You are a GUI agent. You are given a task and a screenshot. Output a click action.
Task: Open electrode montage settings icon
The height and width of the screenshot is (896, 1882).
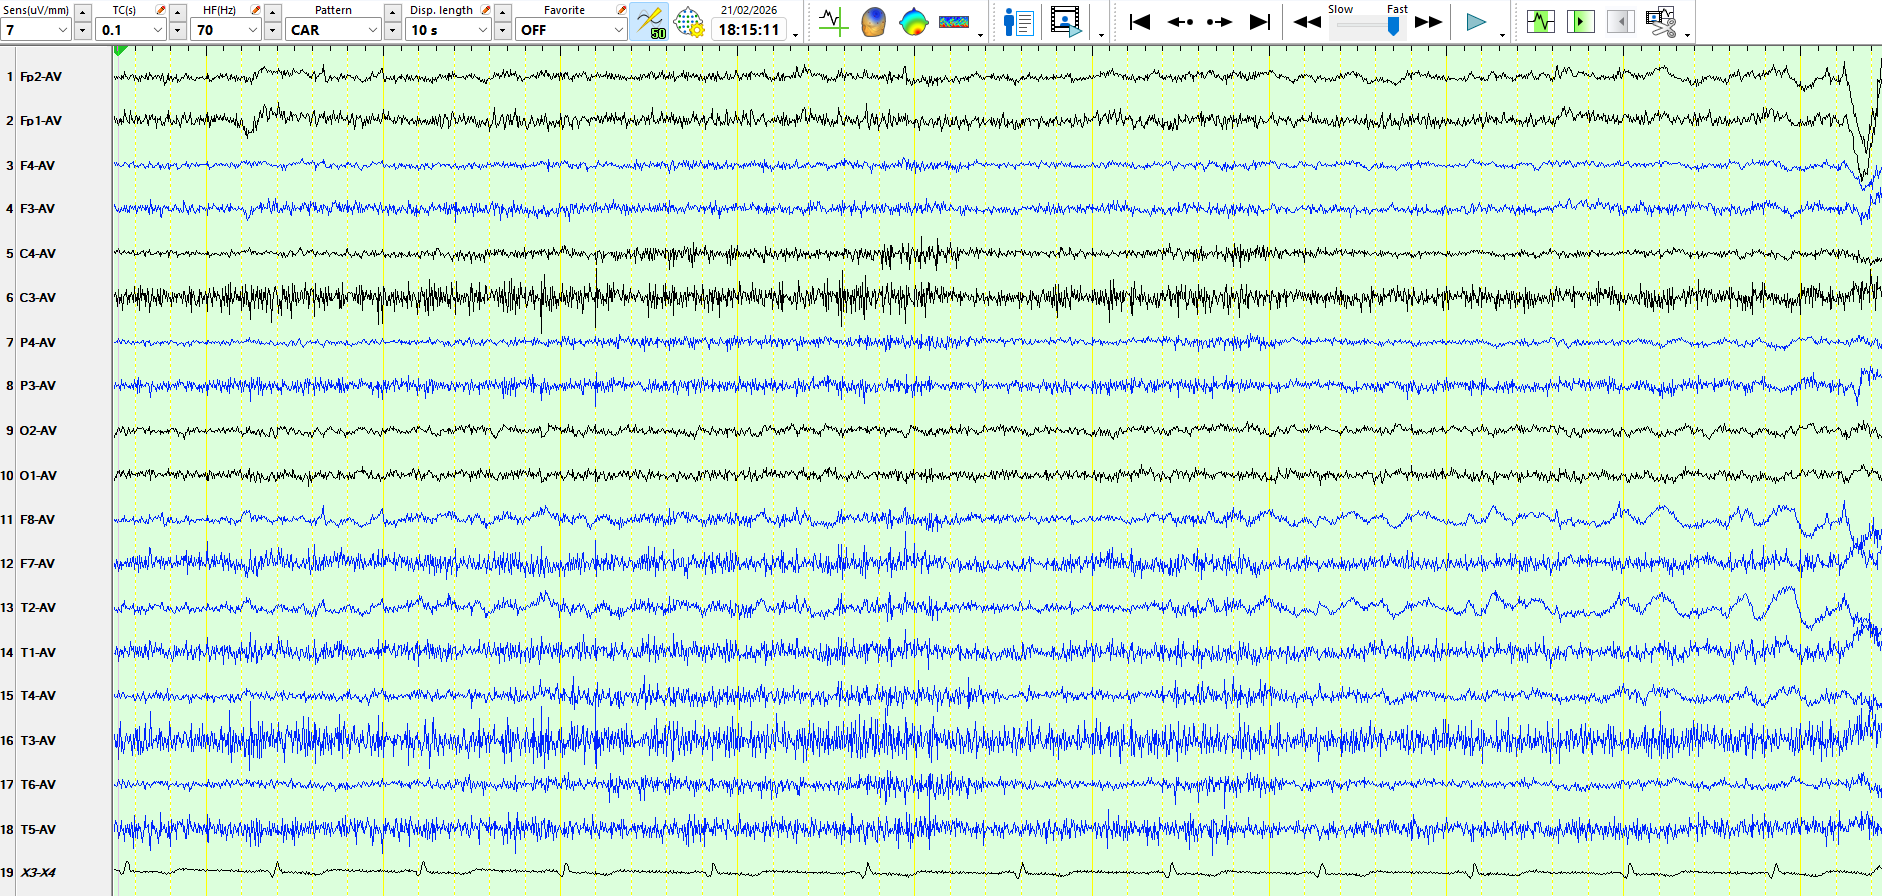point(689,22)
